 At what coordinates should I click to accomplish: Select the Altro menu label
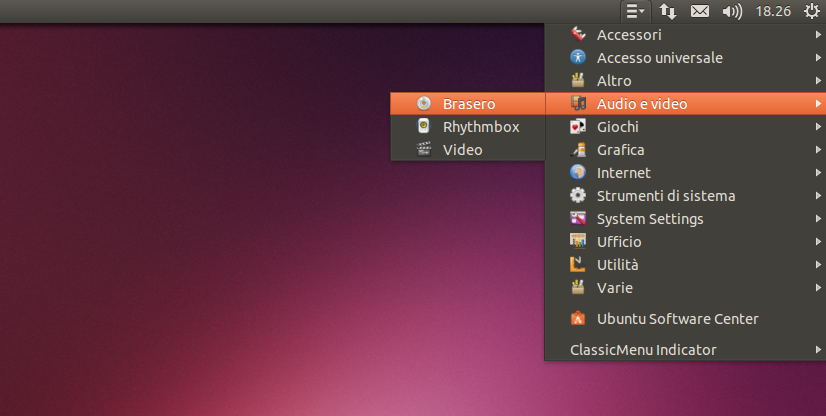point(614,81)
